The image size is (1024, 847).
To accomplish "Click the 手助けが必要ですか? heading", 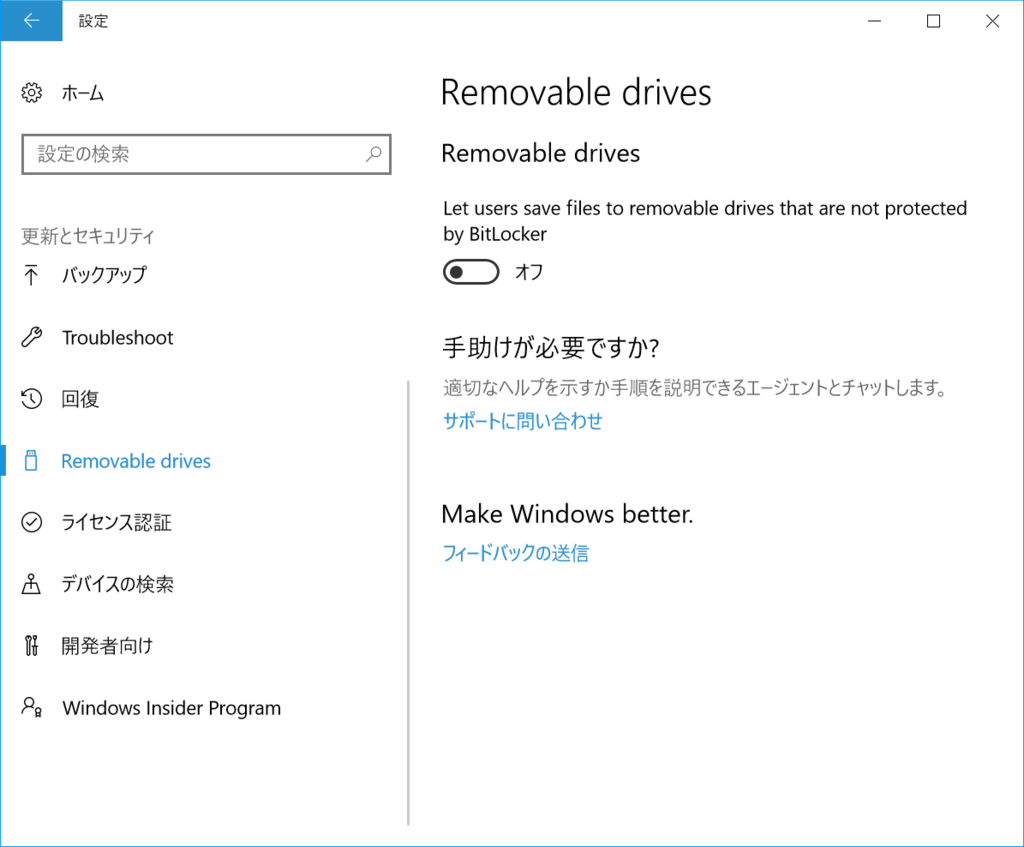I will point(551,347).
